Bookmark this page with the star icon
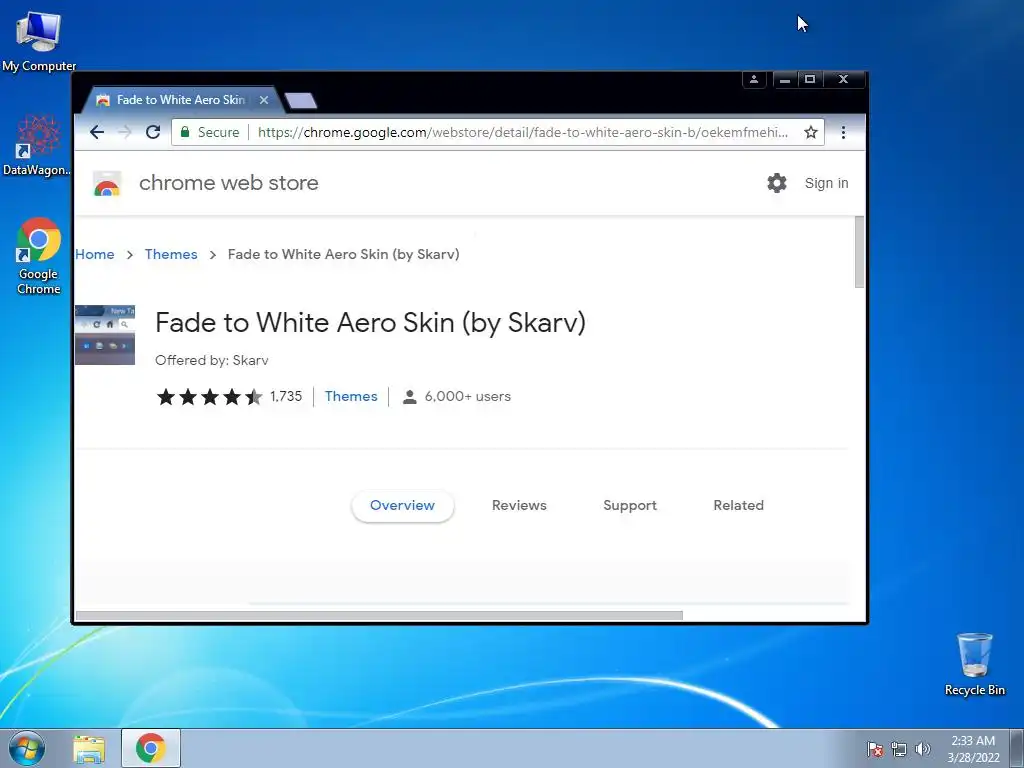Viewport: 1024px width, 768px height. coord(810,133)
